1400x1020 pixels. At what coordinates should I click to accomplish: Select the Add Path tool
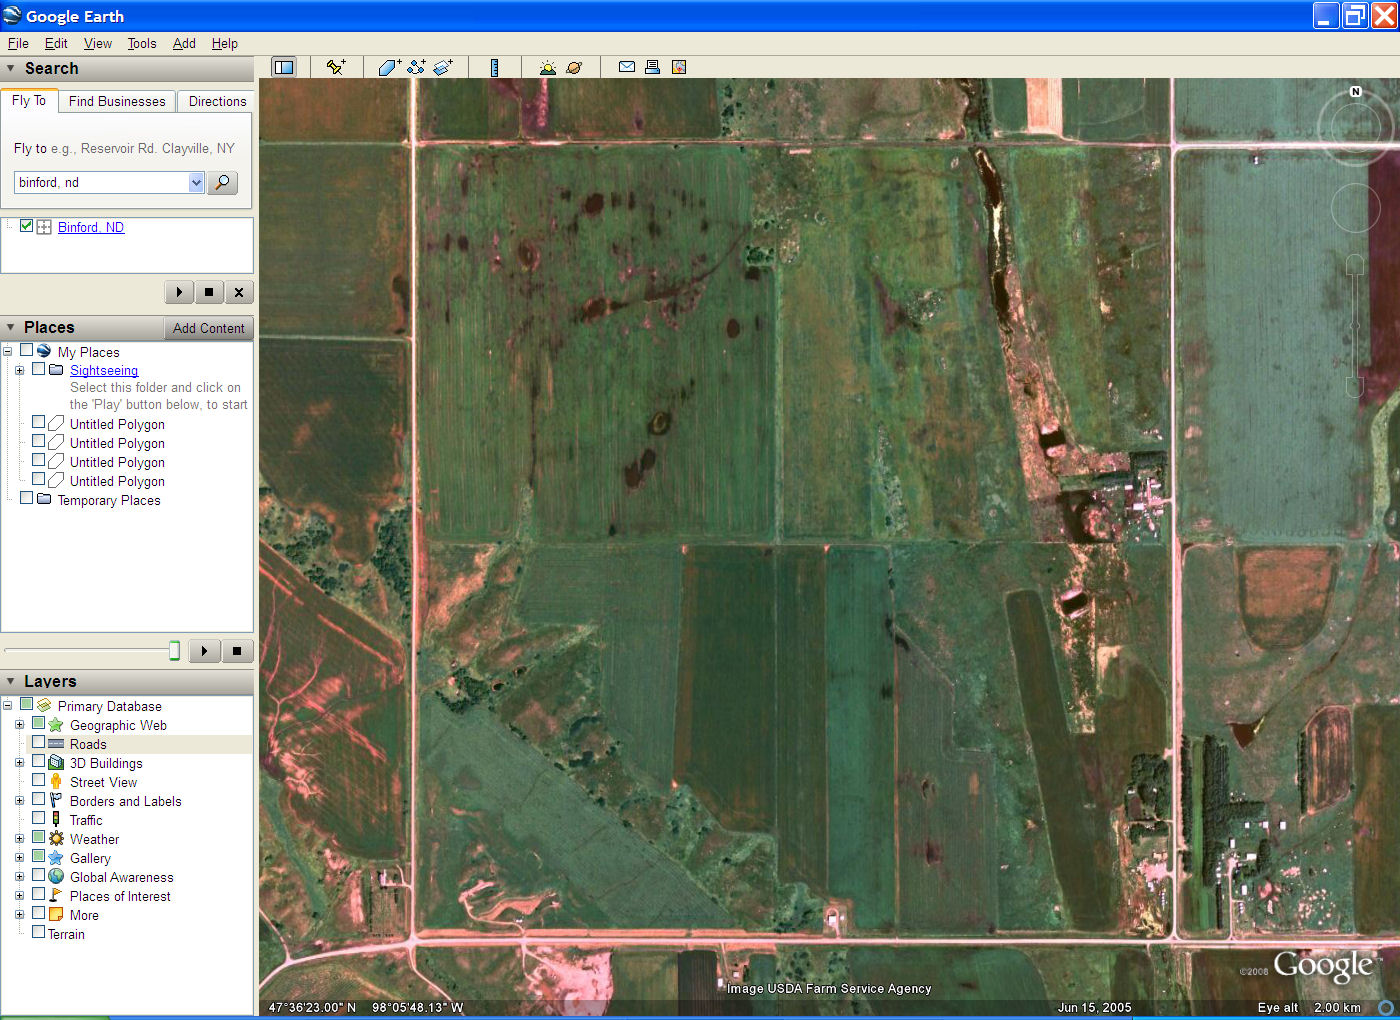pyautogui.click(x=417, y=67)
